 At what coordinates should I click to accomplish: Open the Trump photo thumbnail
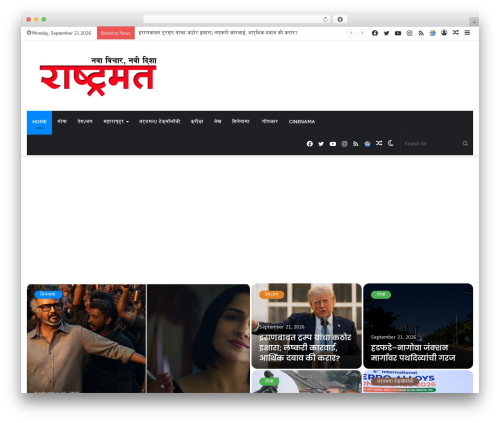pyautogui.click(x=307, y=326)
